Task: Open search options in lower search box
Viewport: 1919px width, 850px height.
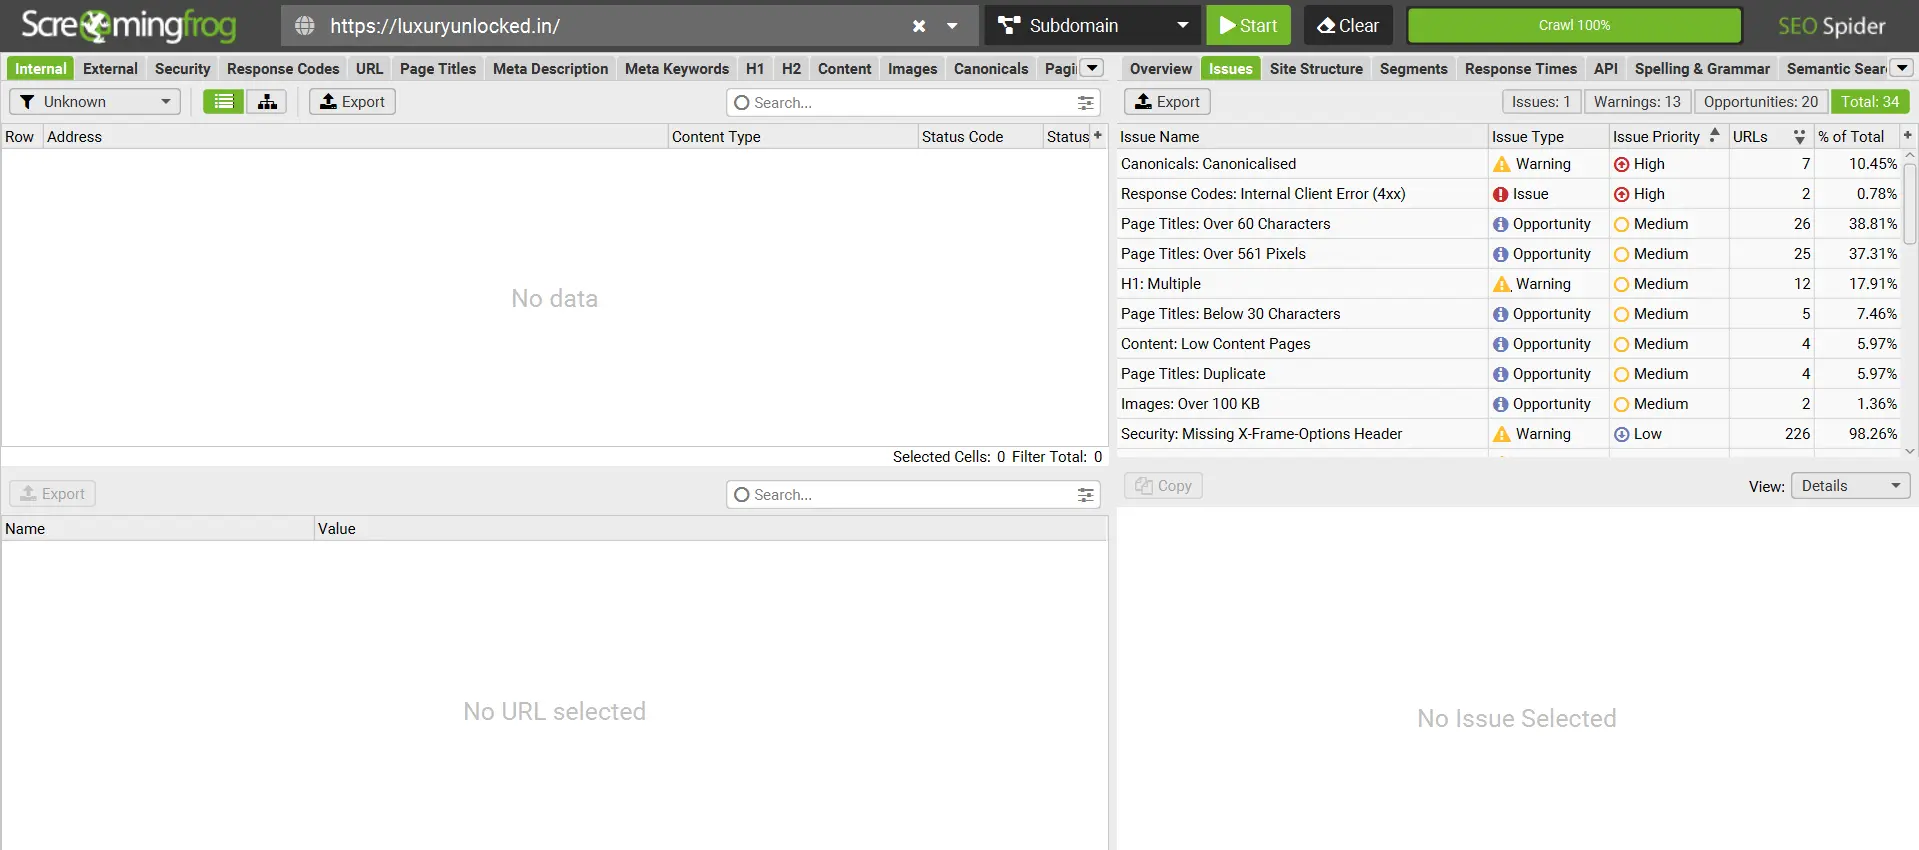Action: pos(1085,494)
